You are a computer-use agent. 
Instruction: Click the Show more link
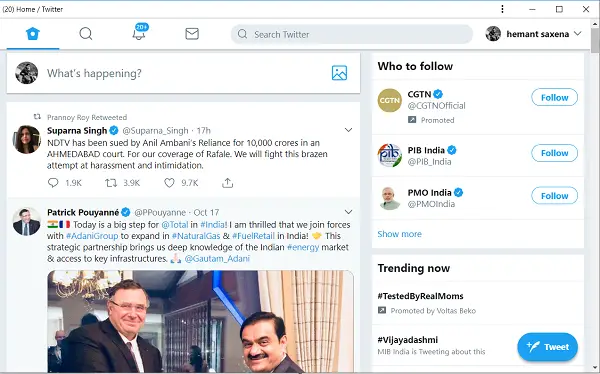[399, 234]
